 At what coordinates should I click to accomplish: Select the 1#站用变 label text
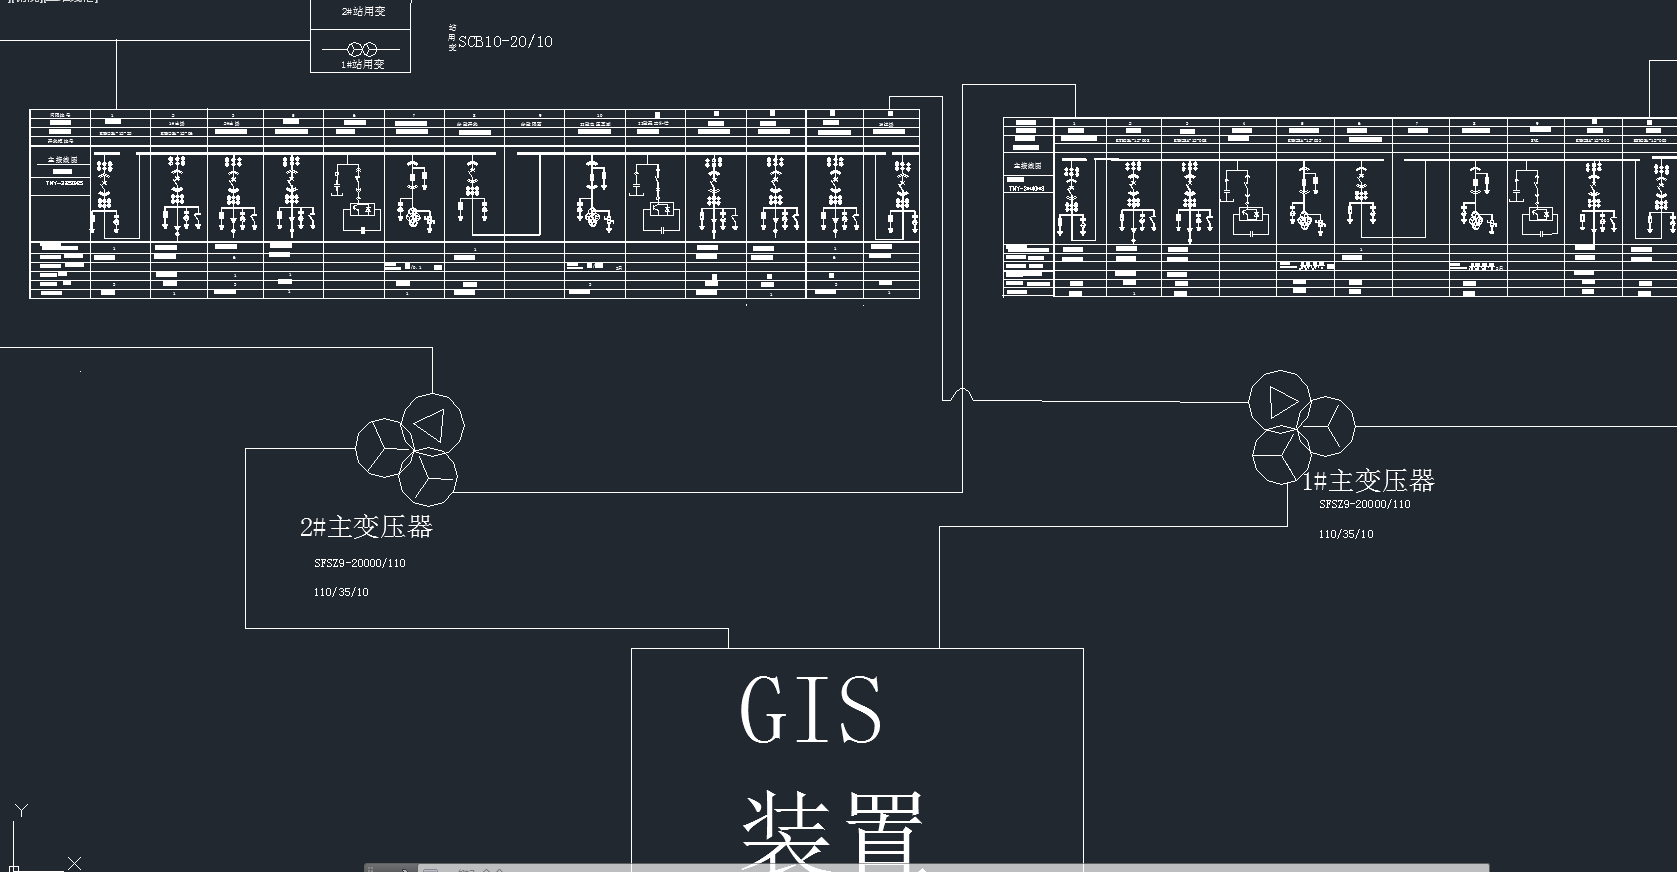coord(363,64)
